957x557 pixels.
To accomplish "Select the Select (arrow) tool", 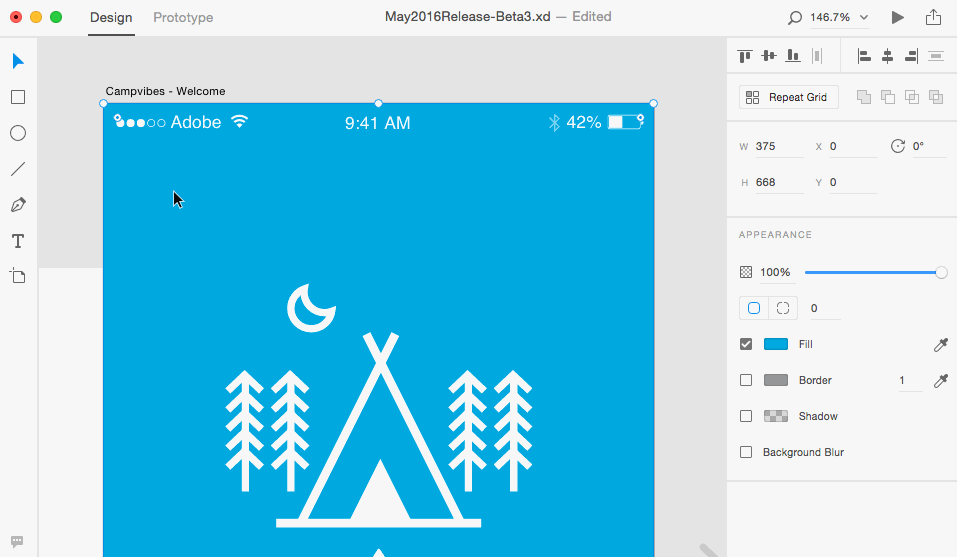I will click(x=18, y=61).
